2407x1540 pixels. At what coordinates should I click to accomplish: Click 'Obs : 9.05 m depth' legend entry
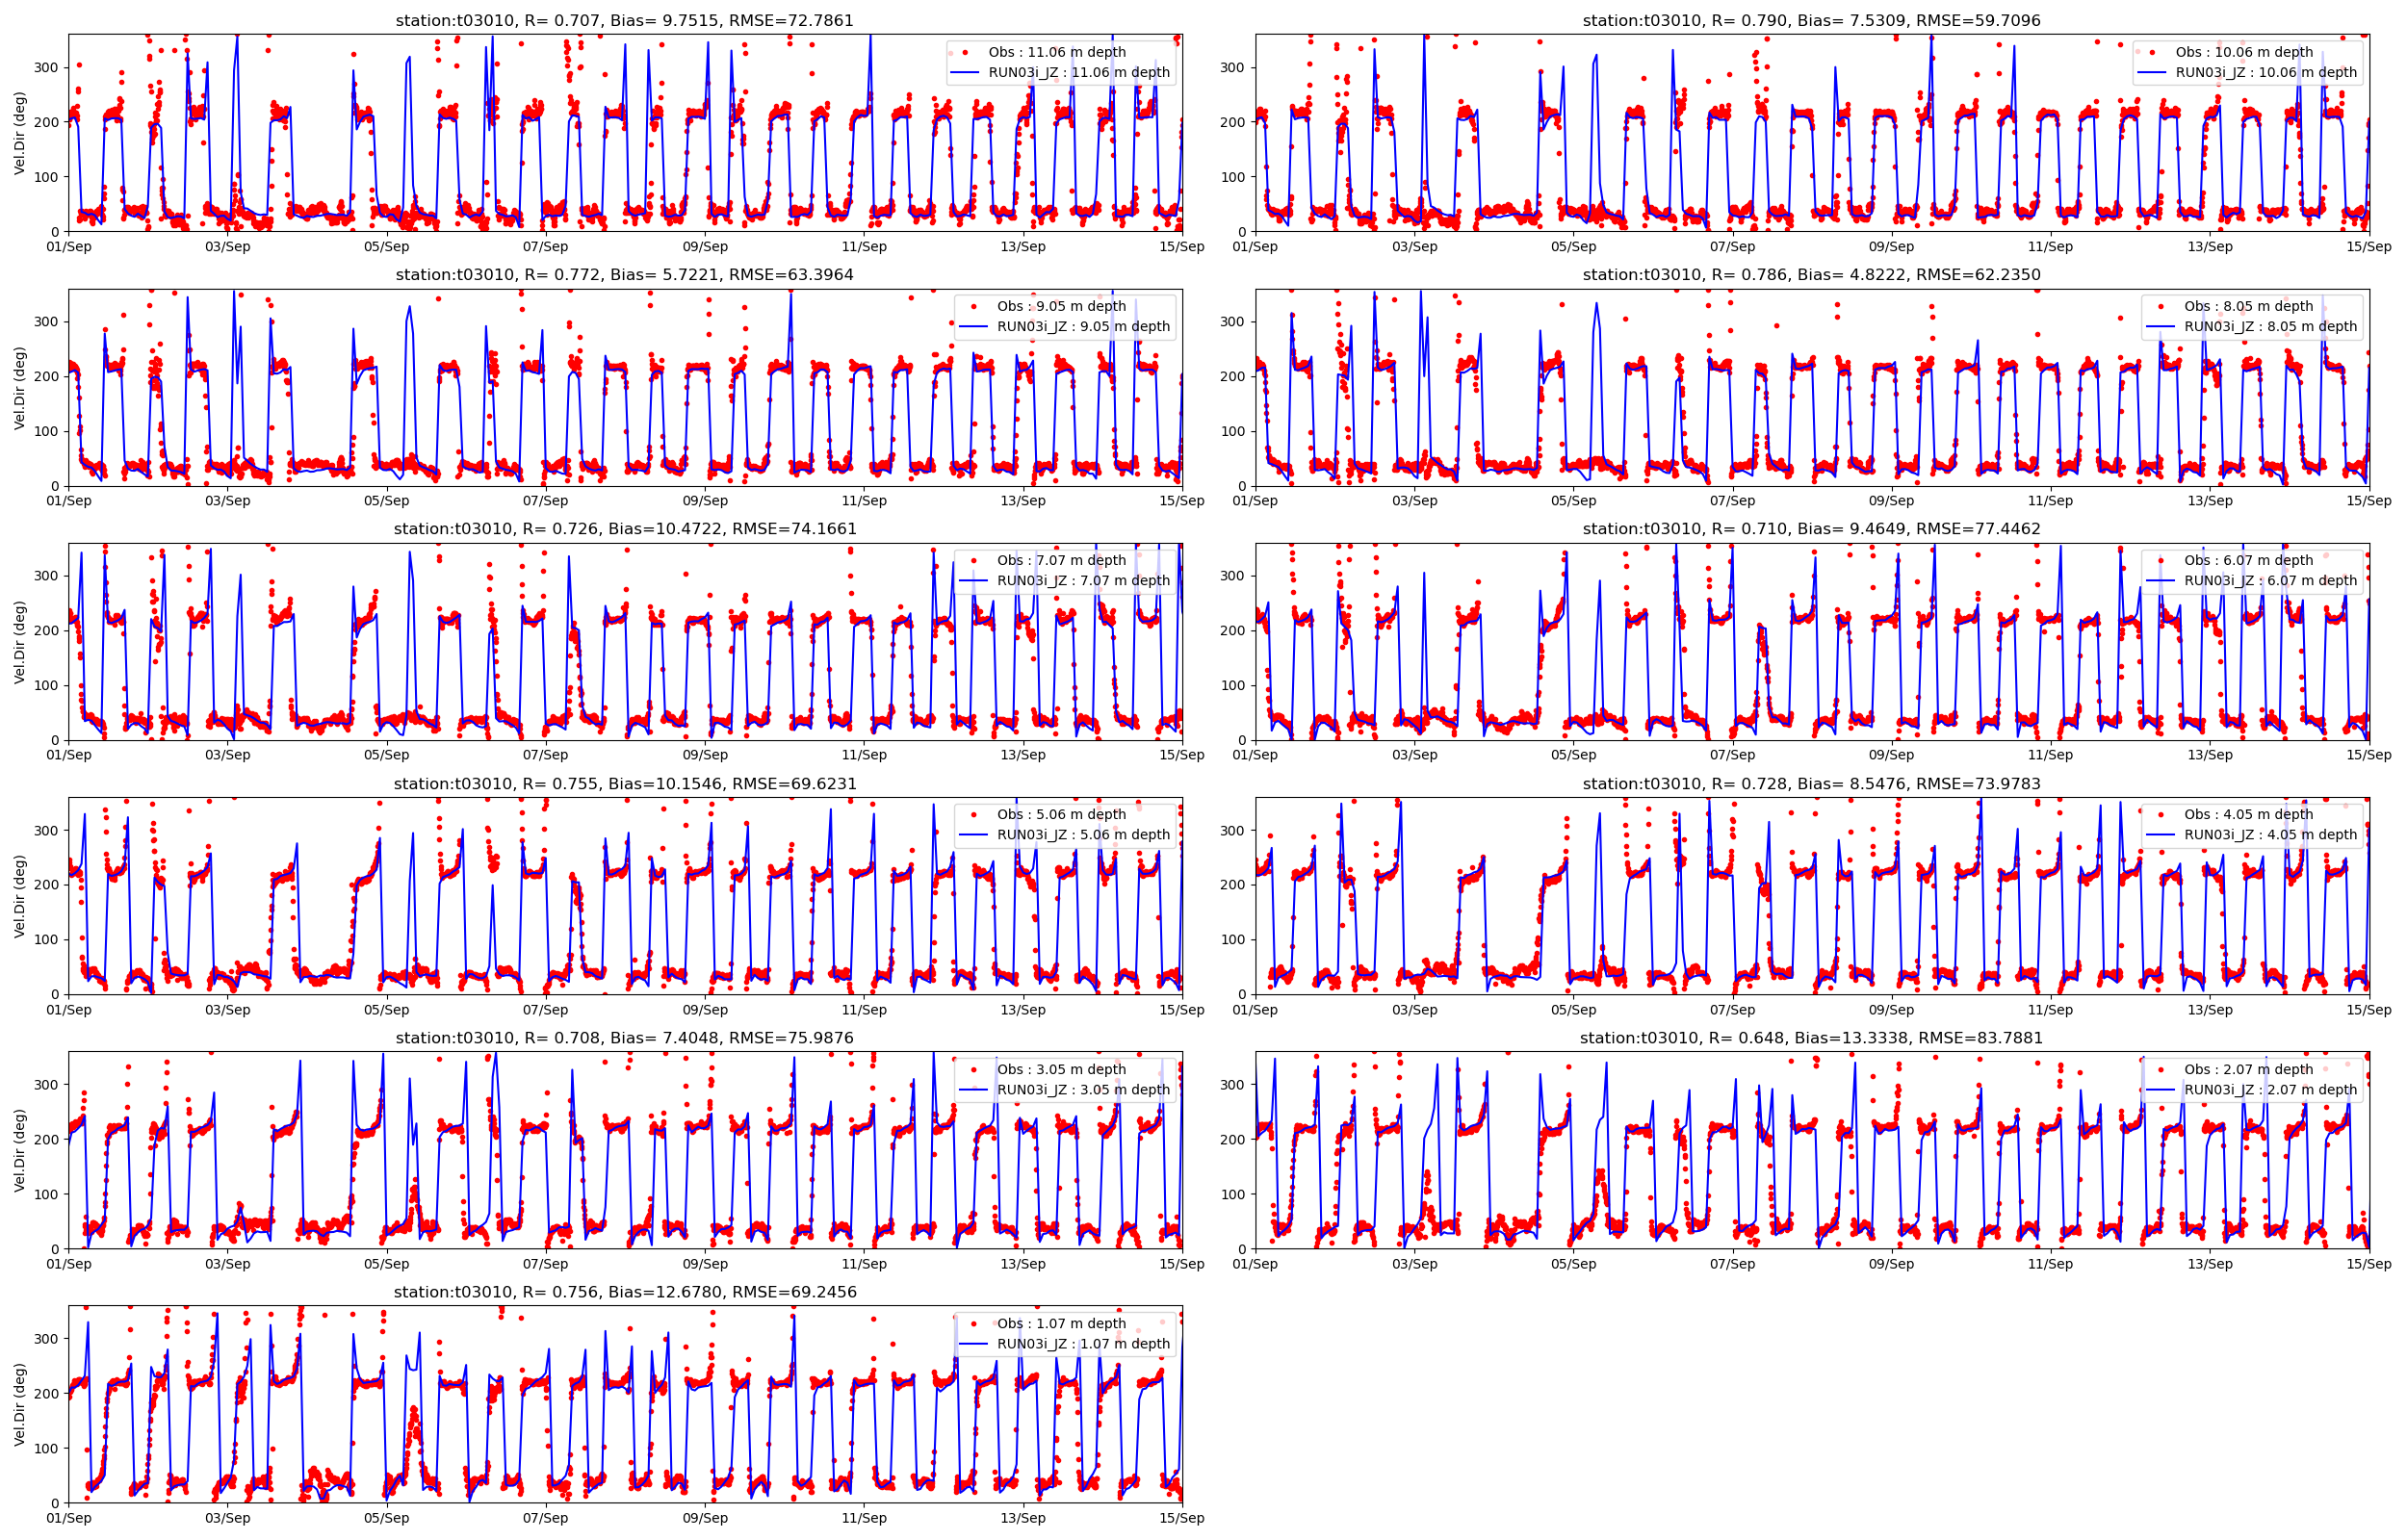(1061, 306)
